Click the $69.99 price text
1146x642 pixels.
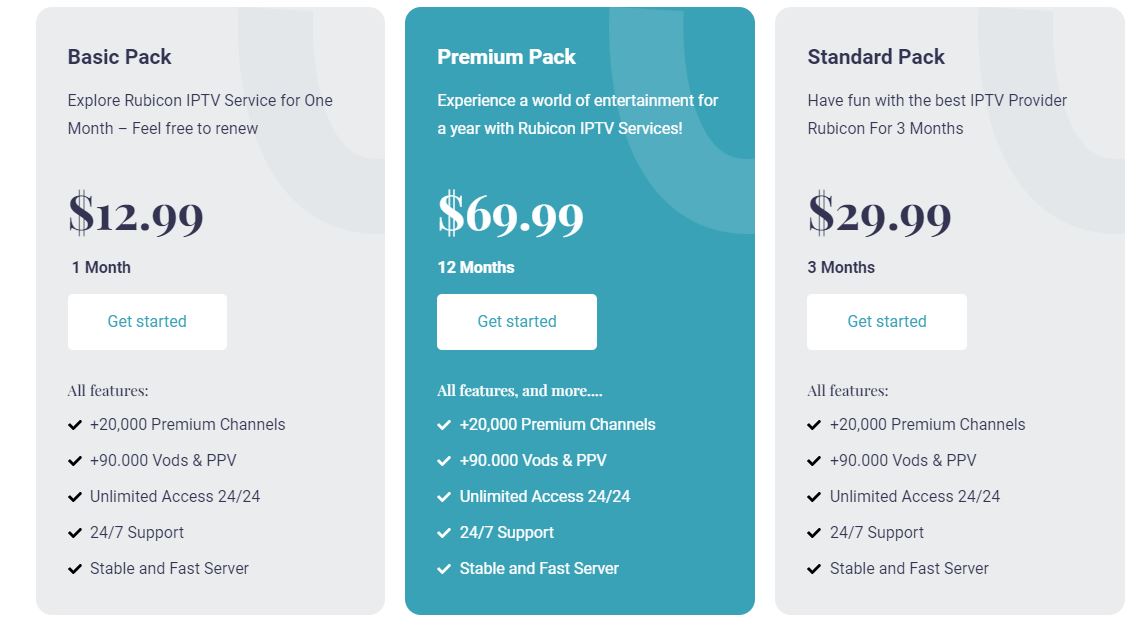coord(510,214)
